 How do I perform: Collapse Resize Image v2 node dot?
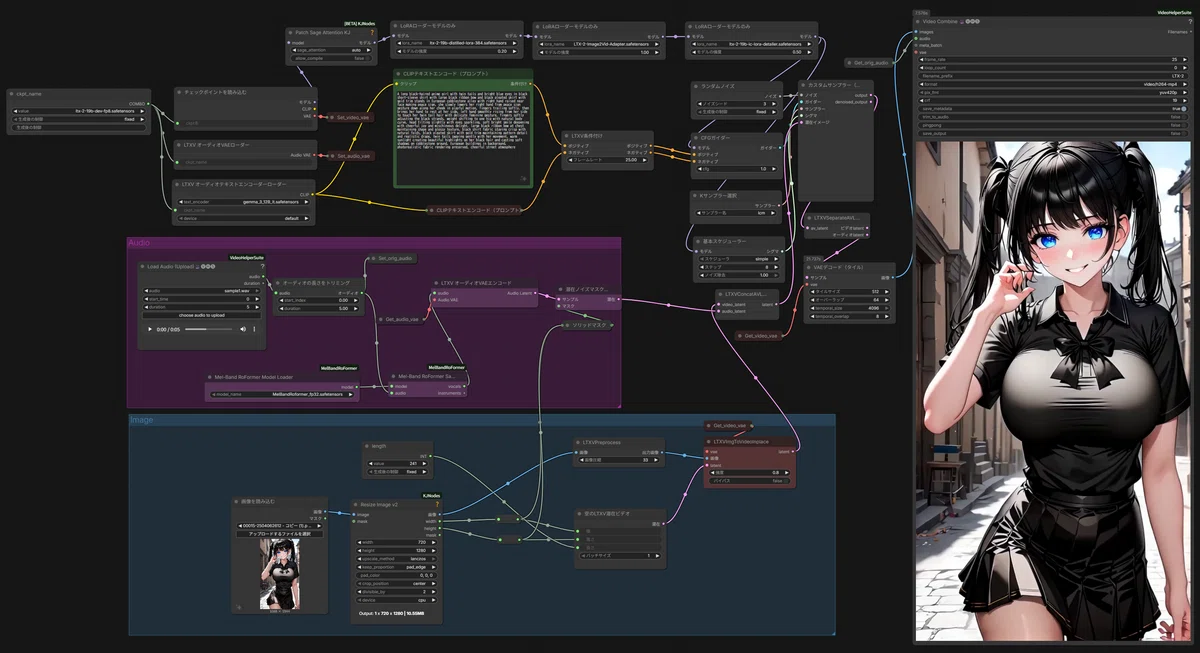pos(355,504)
